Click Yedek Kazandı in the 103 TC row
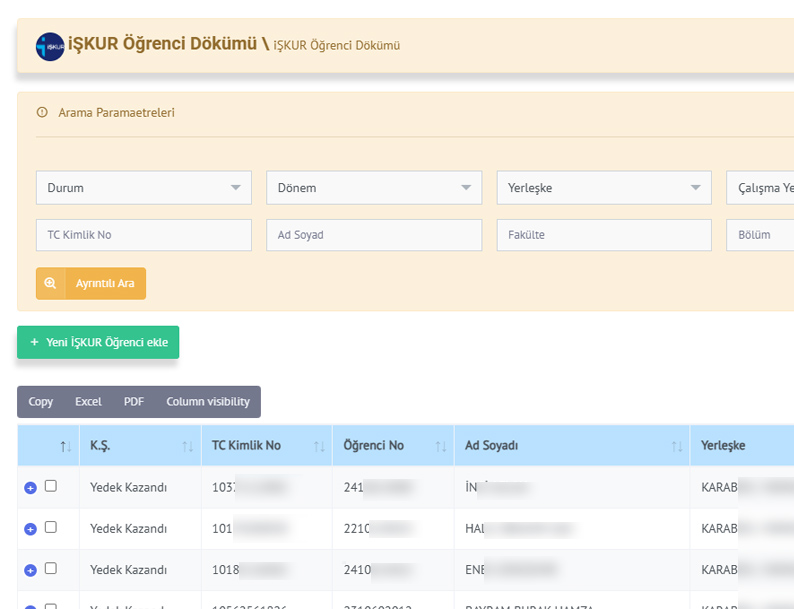 pyautogui.click(x=129, y=488)
